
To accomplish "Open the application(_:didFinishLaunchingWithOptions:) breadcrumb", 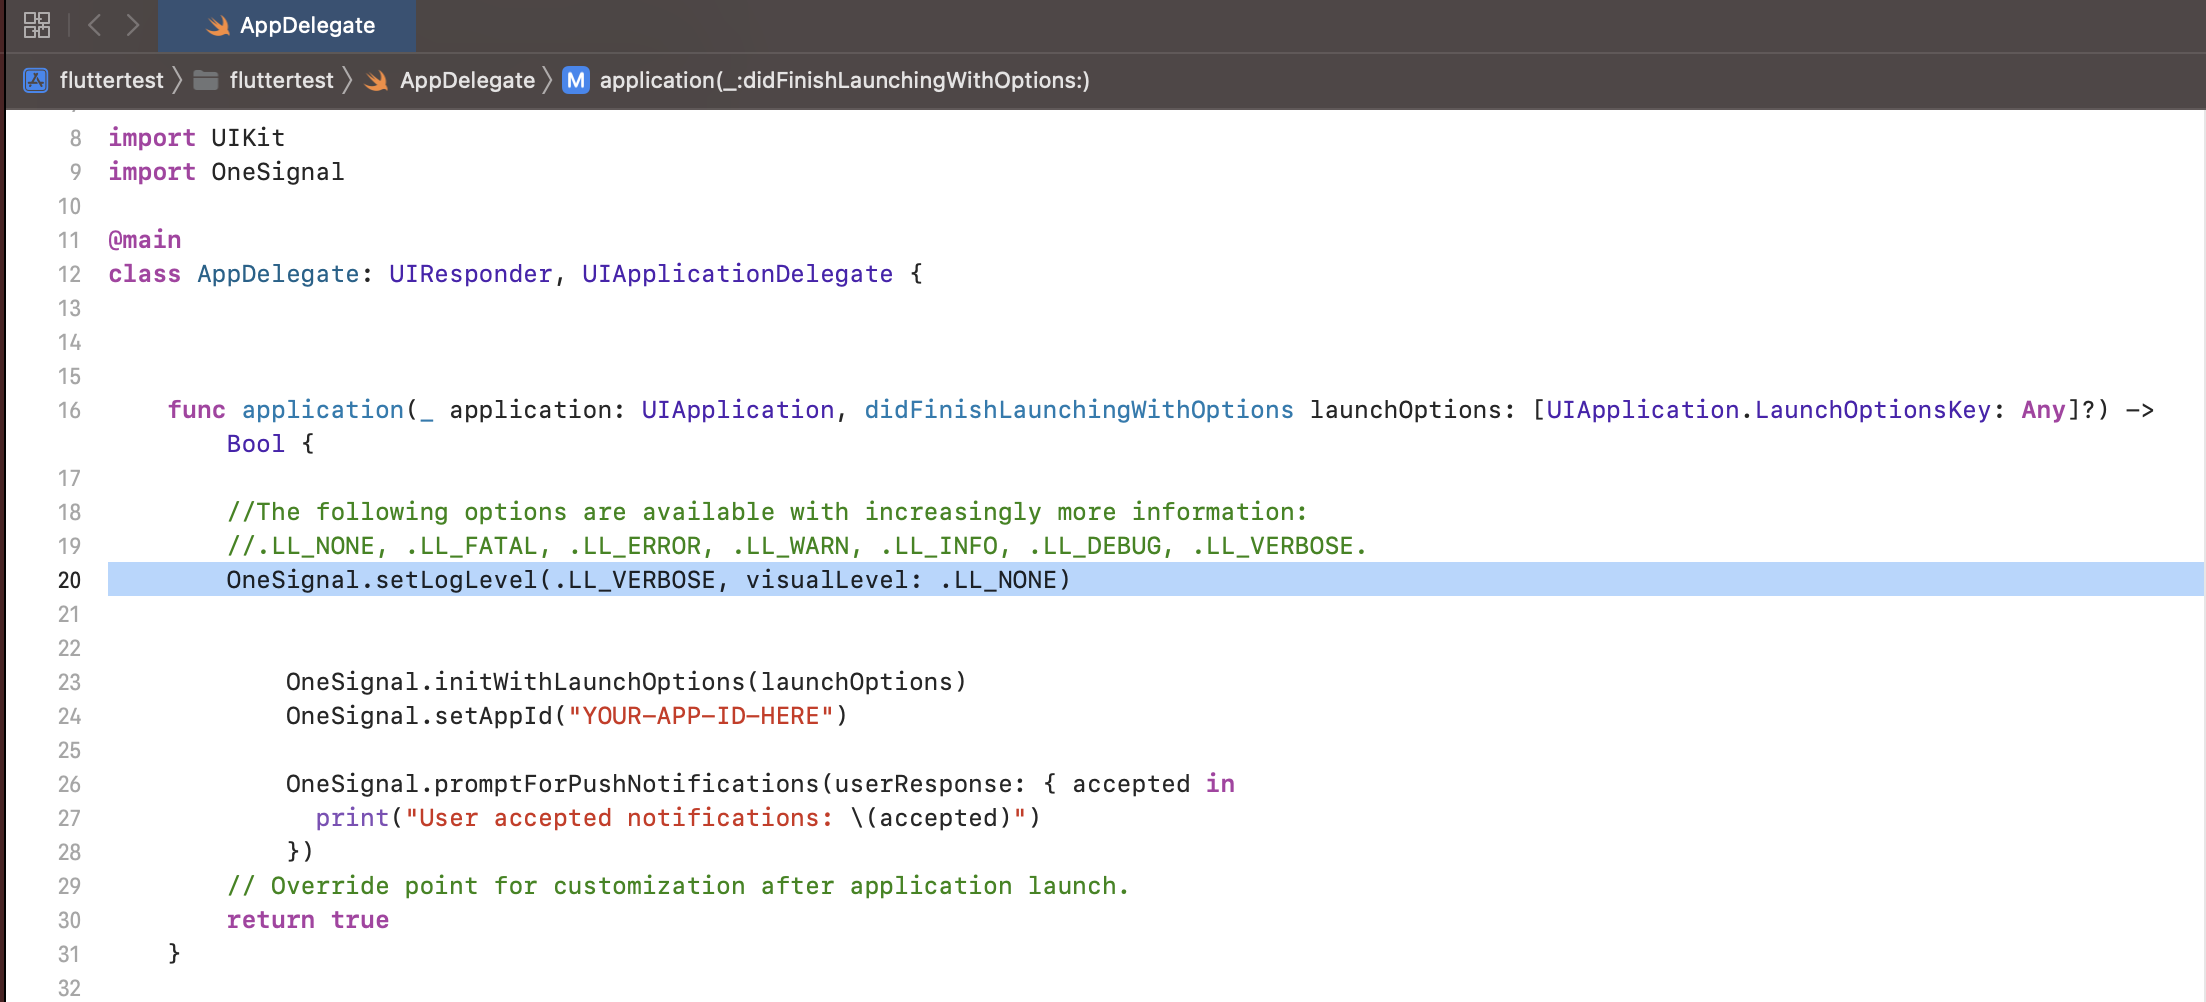I will click(x=844, y=80).
